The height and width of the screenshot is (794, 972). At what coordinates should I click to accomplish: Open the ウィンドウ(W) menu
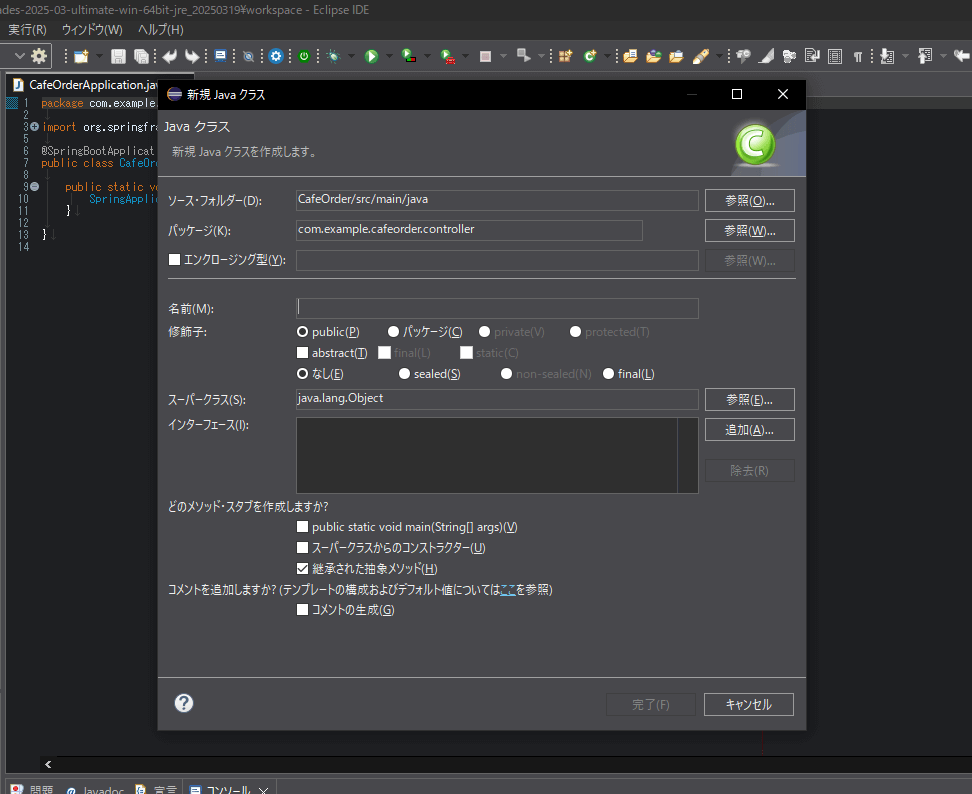point(92,29)
